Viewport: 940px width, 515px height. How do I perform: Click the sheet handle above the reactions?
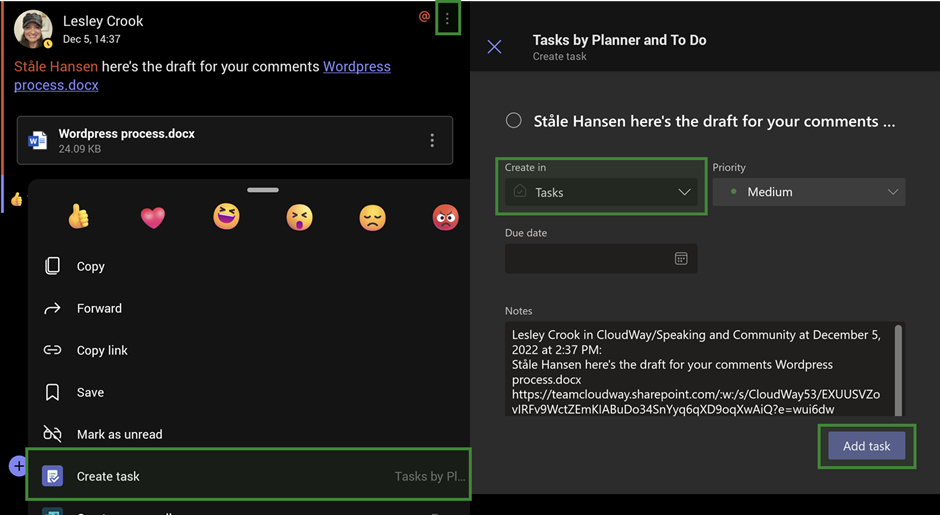tap(263, 190)
